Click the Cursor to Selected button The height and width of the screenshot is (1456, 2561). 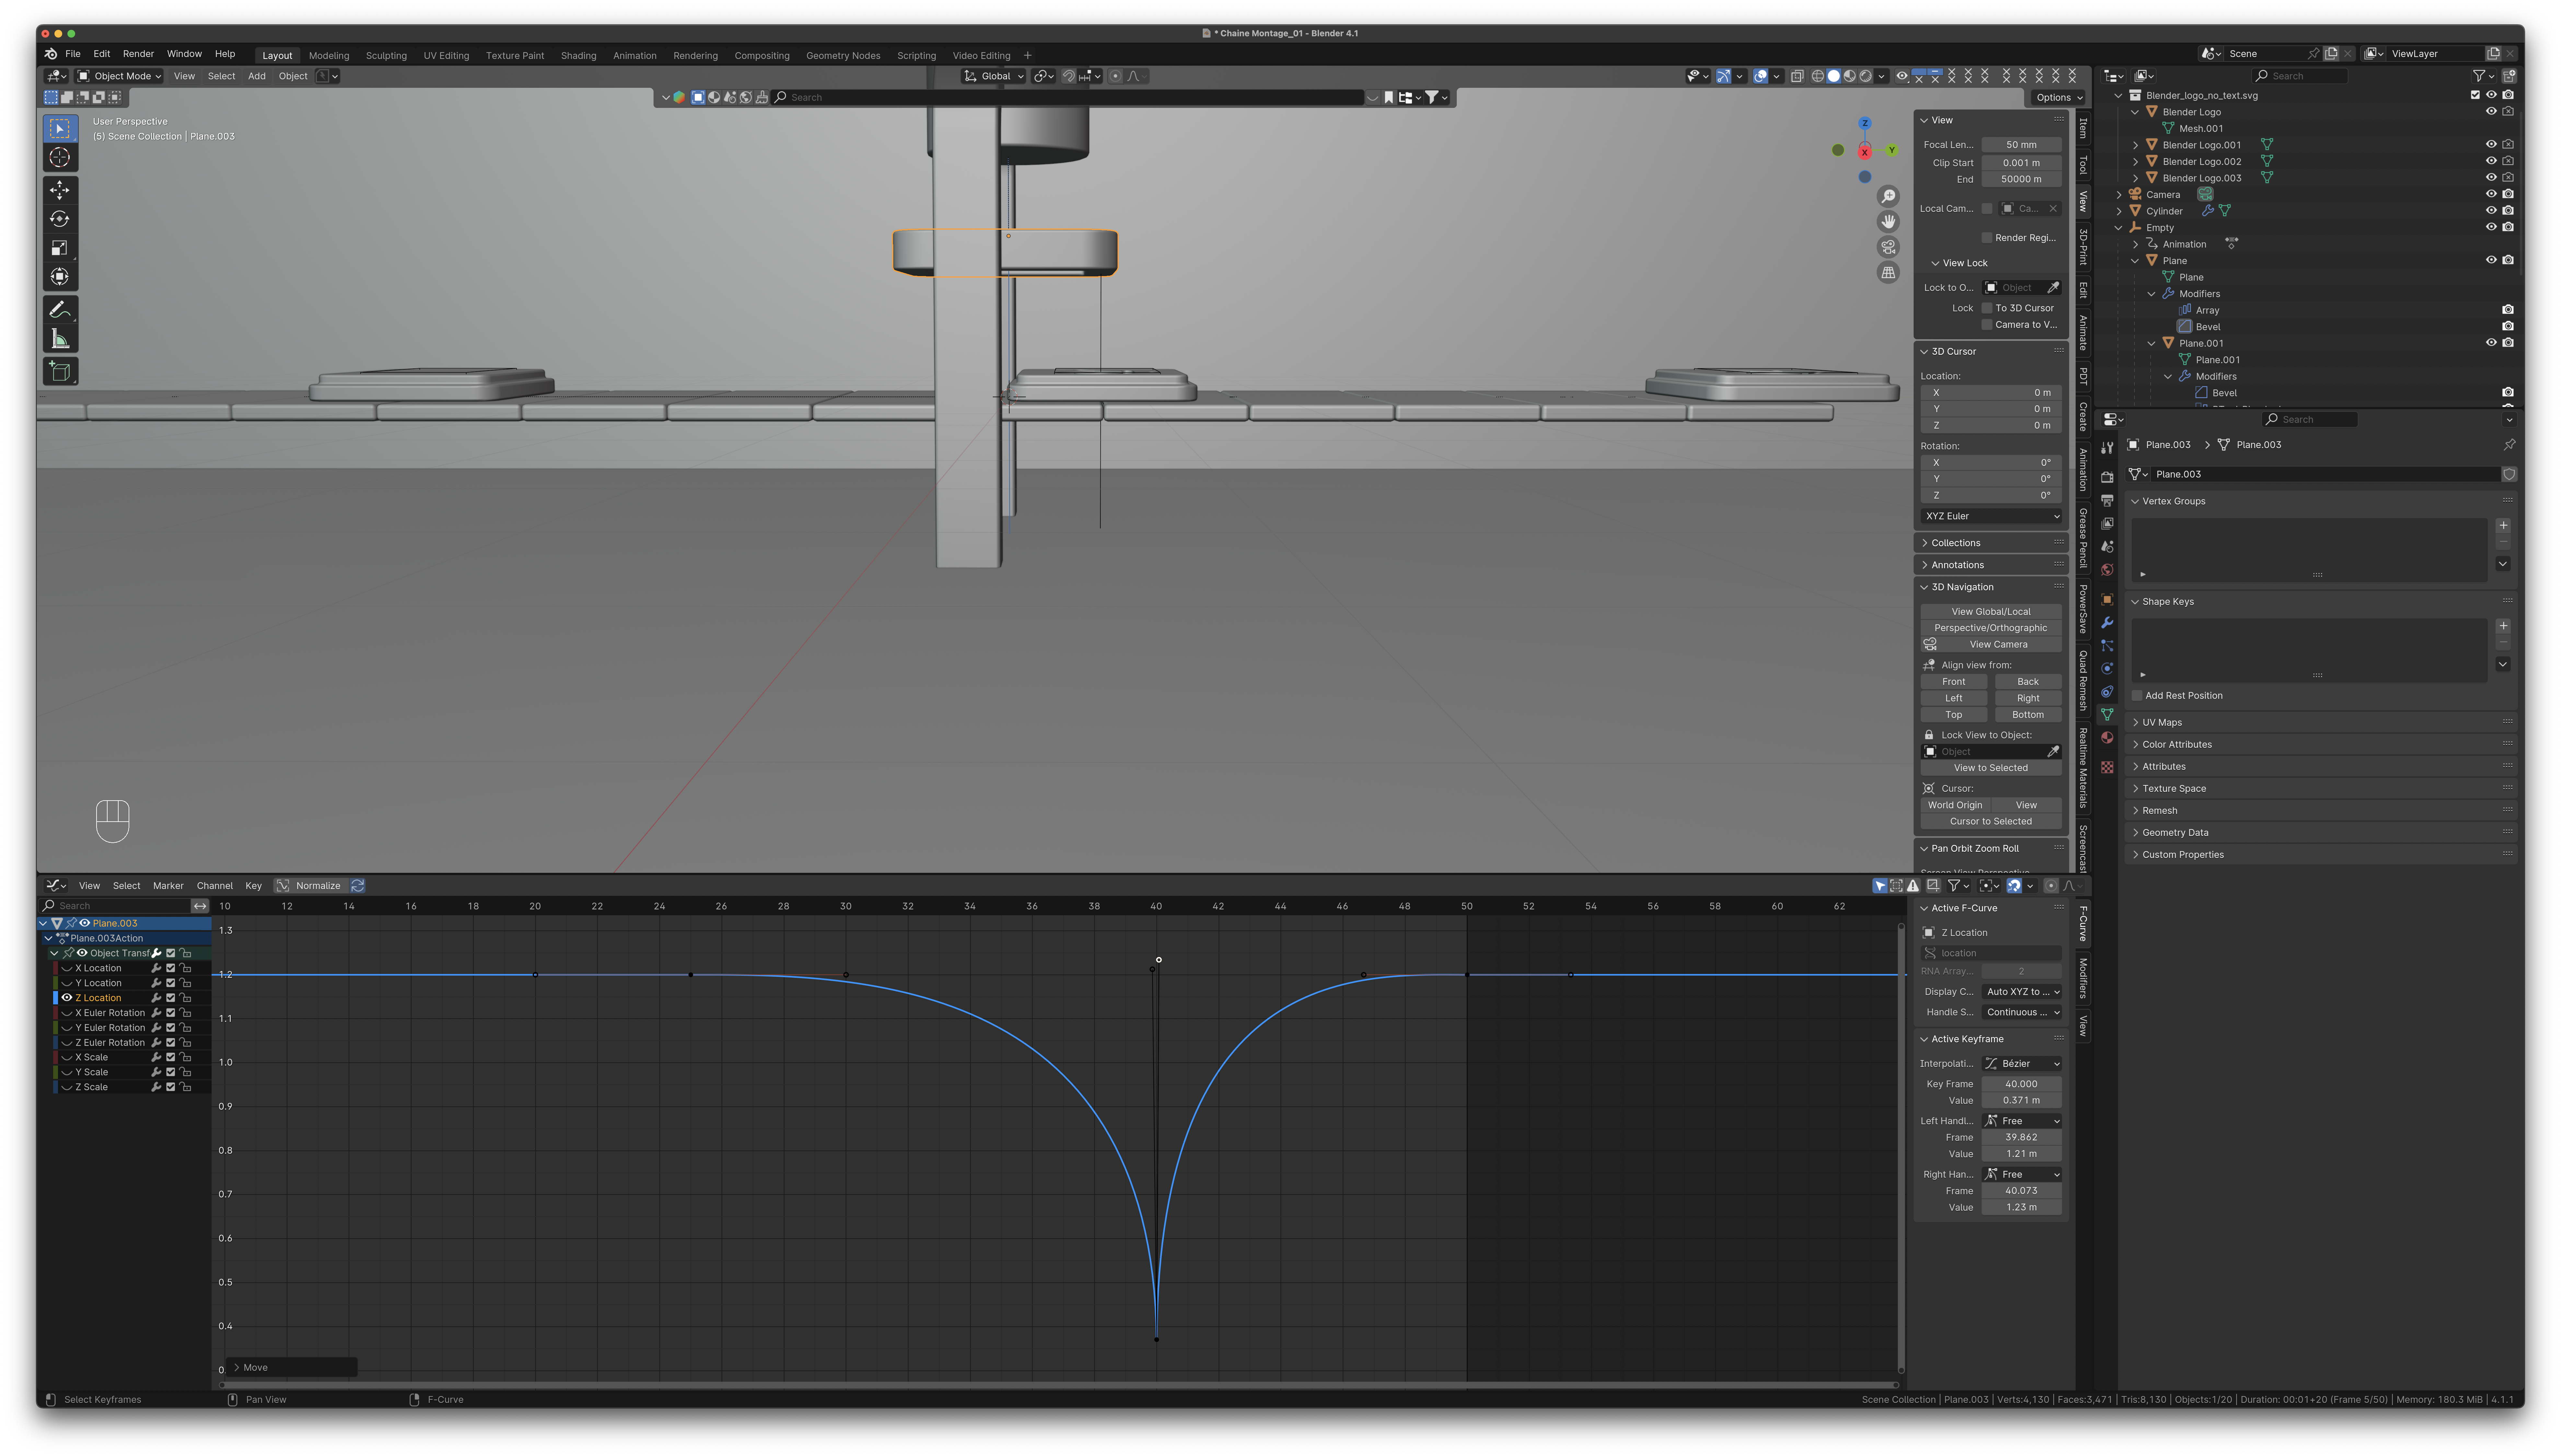(1991, 822)
